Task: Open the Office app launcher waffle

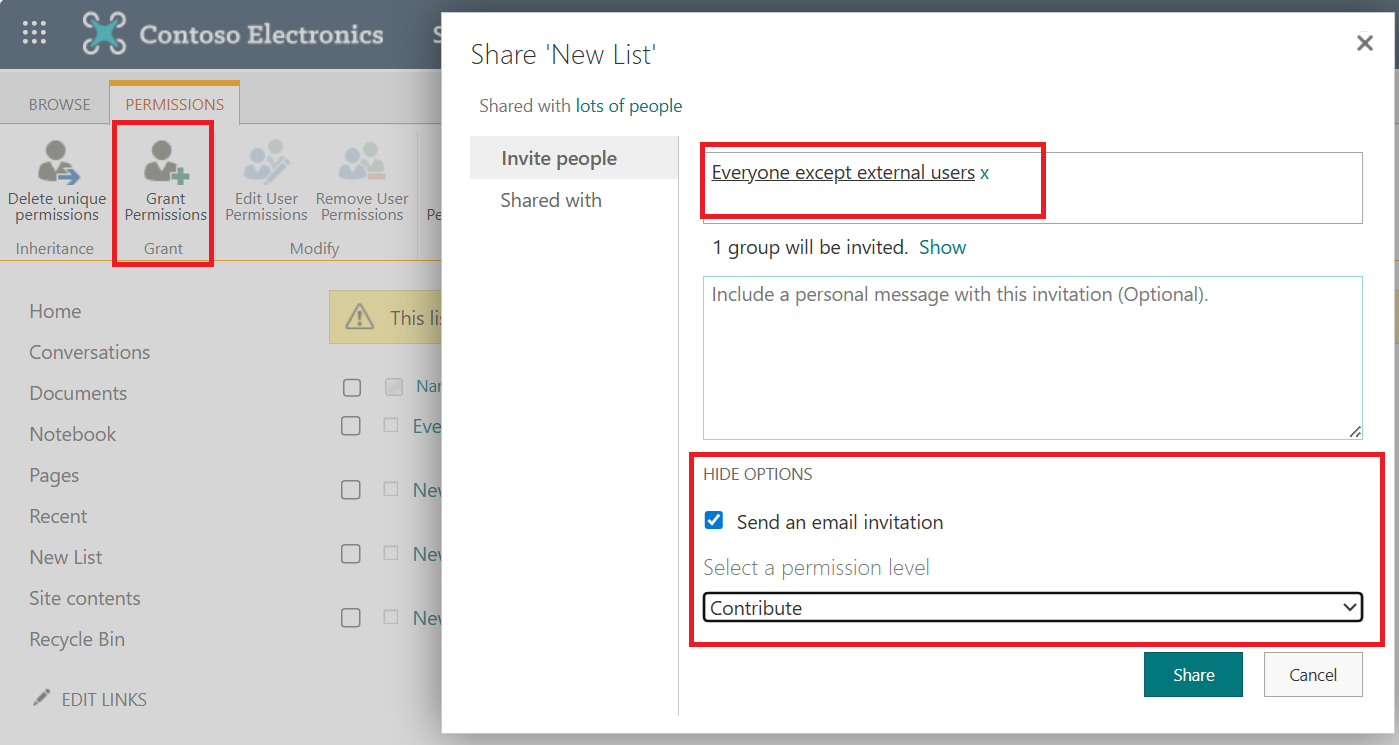Action: click(33, 33)
